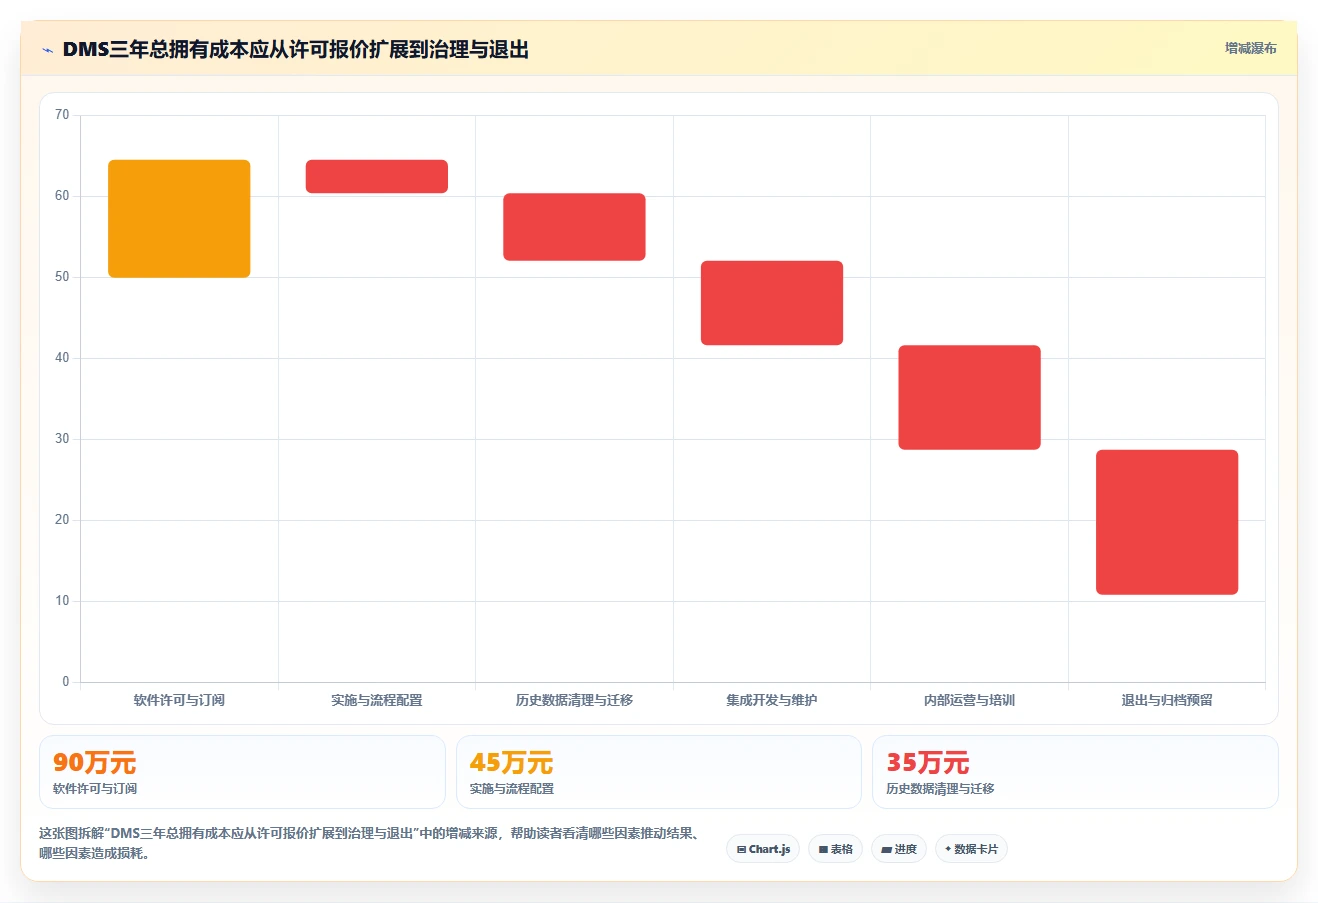Screen dimensions: 1318x903
Task: Click the y-axis value 40
Action: coord(62,358)
